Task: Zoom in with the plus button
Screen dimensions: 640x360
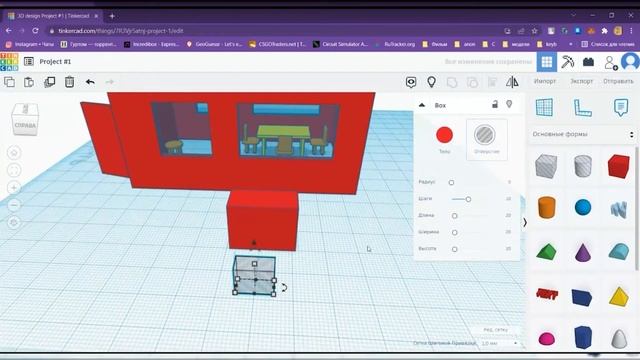Action: (14, 188)
